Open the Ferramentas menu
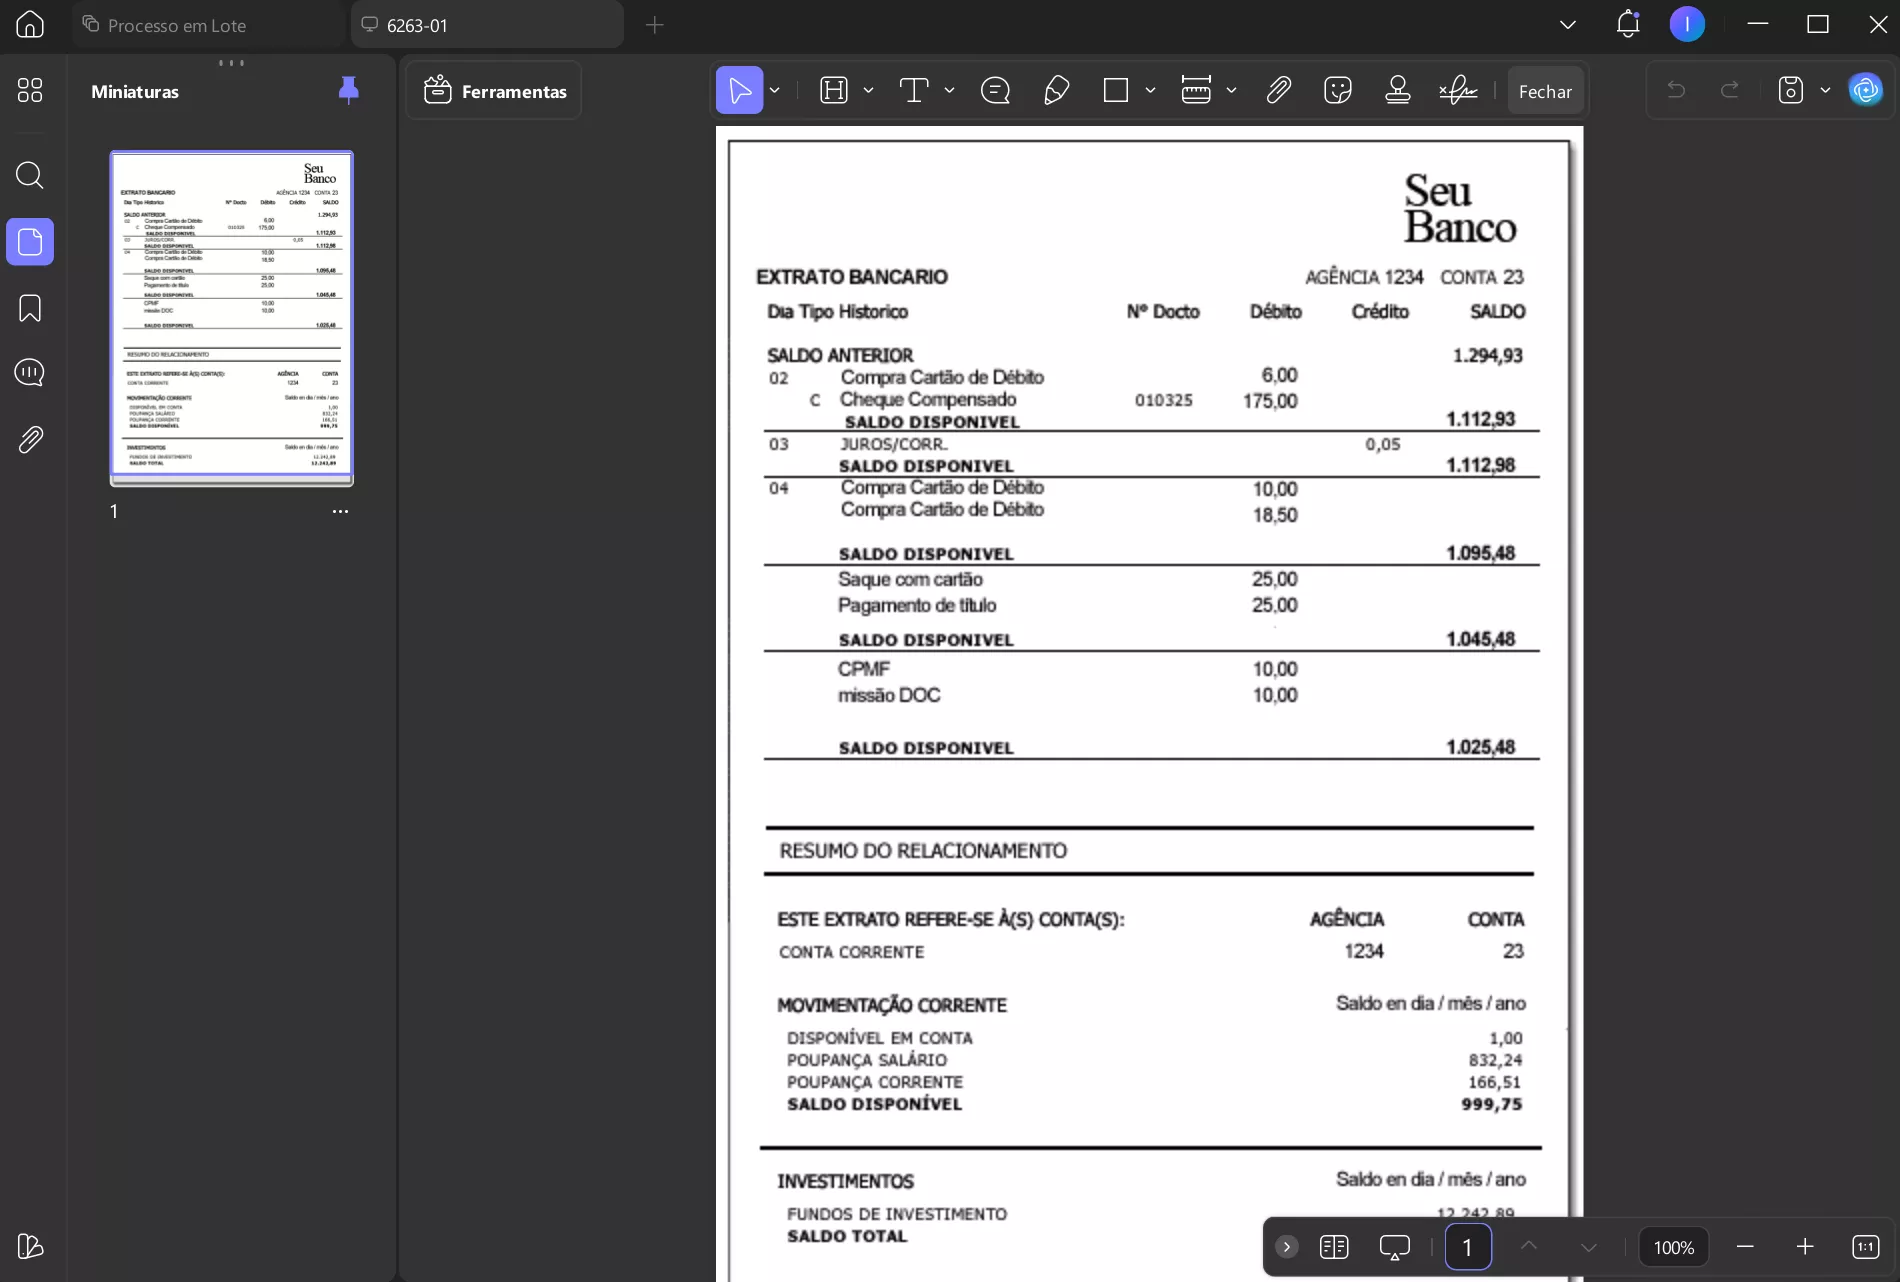 pyautogui.click(x=493, y=90)
